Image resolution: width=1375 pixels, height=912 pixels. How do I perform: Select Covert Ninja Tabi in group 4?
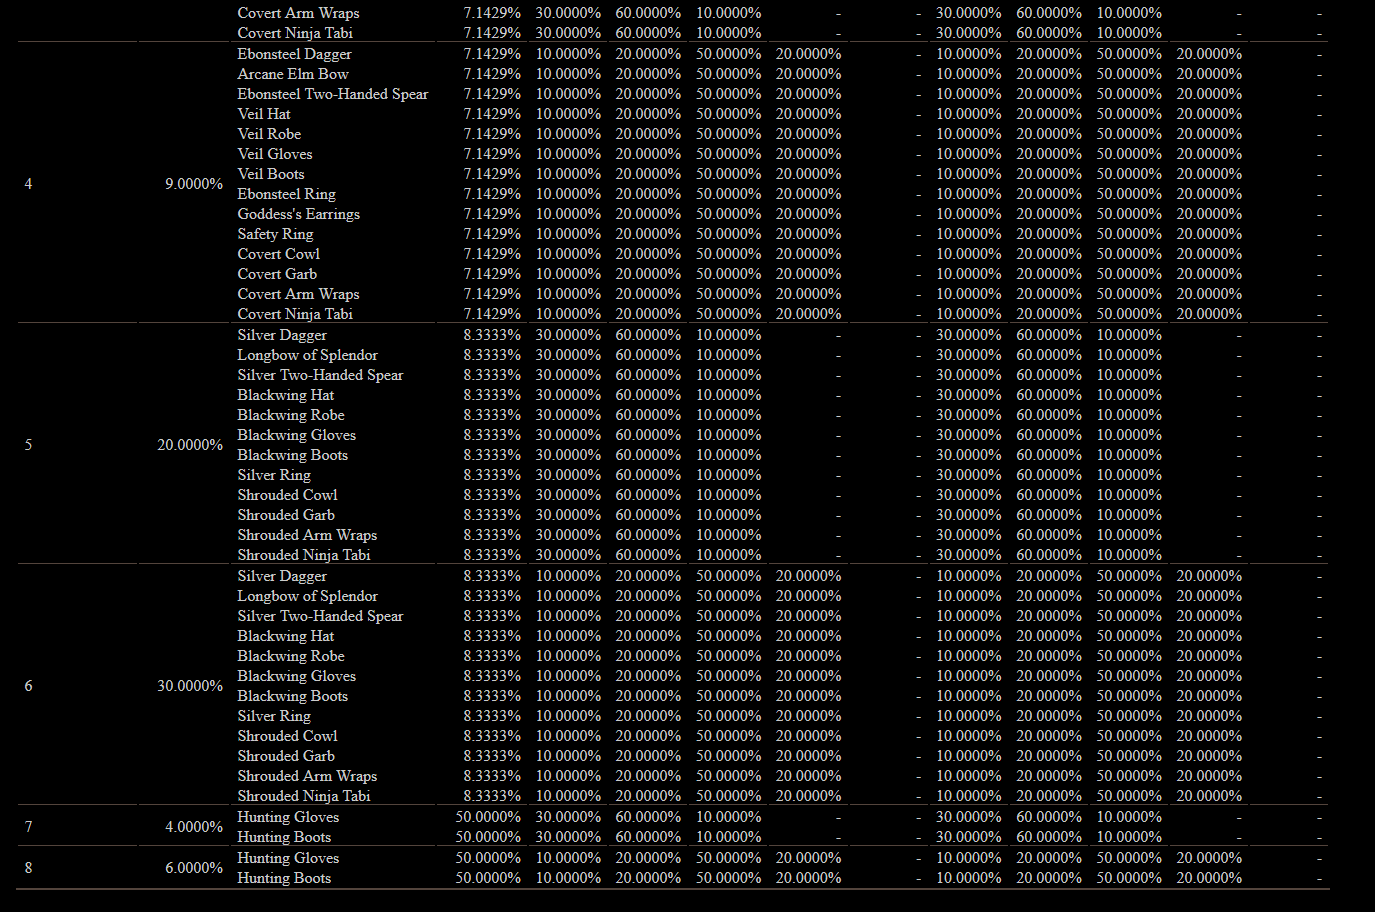(x=295, y=314)
